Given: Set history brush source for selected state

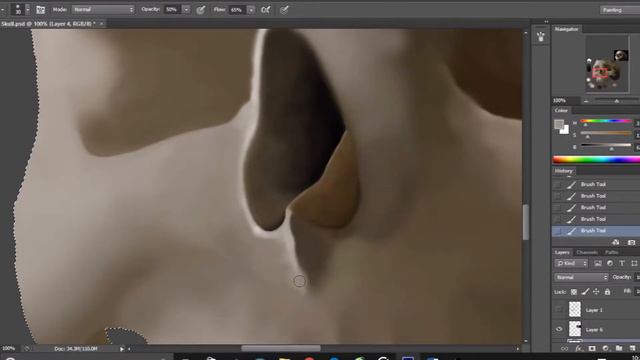Looking at the screenshot, I should click(x=557, y=231).
